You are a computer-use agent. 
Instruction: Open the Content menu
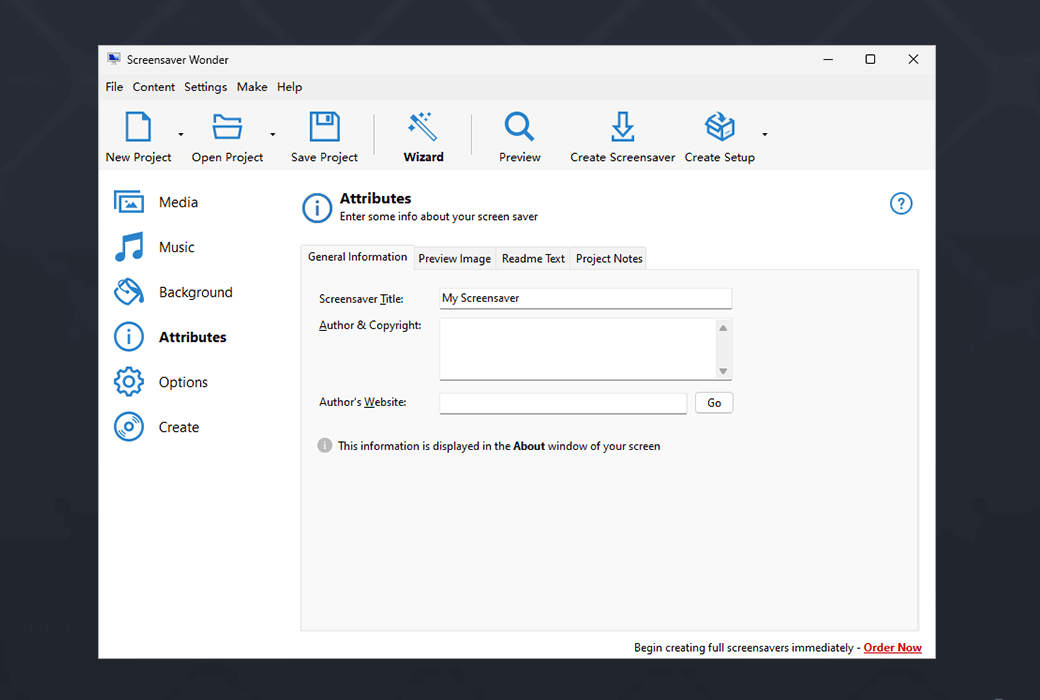click(154, 87)
